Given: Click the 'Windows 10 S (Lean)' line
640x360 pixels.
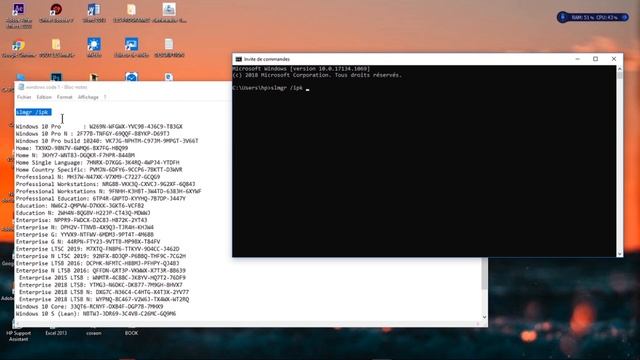Looking at the screenshot, I should (96, 313).
